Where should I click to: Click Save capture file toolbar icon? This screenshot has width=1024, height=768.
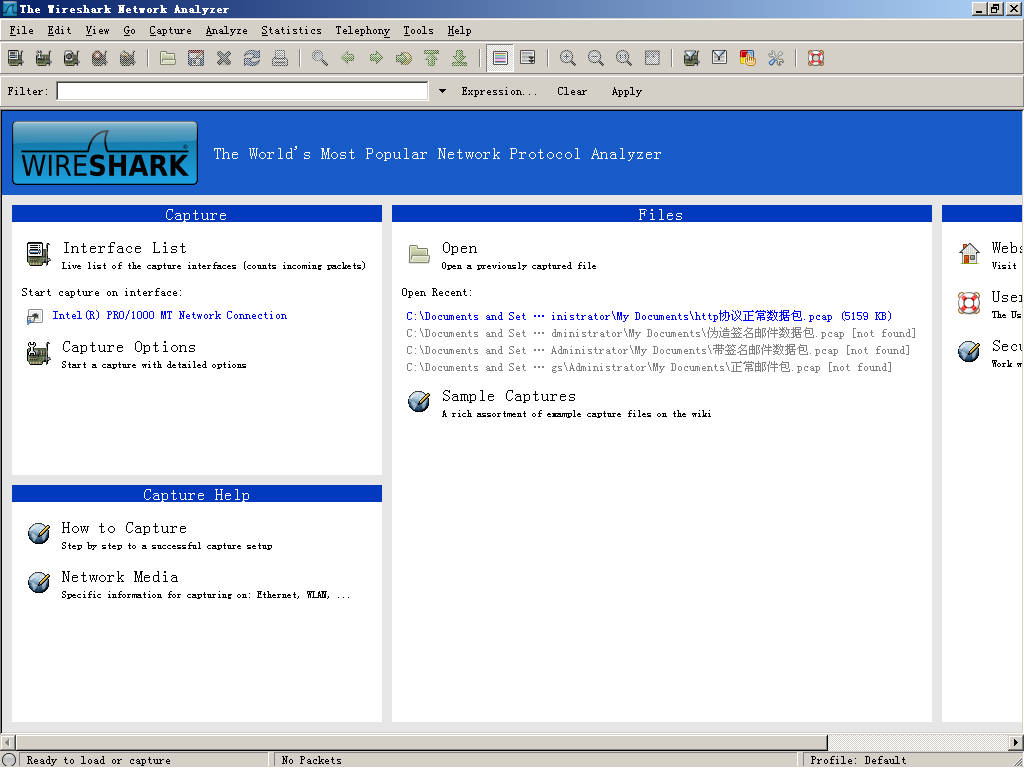(x=196, y=58)
